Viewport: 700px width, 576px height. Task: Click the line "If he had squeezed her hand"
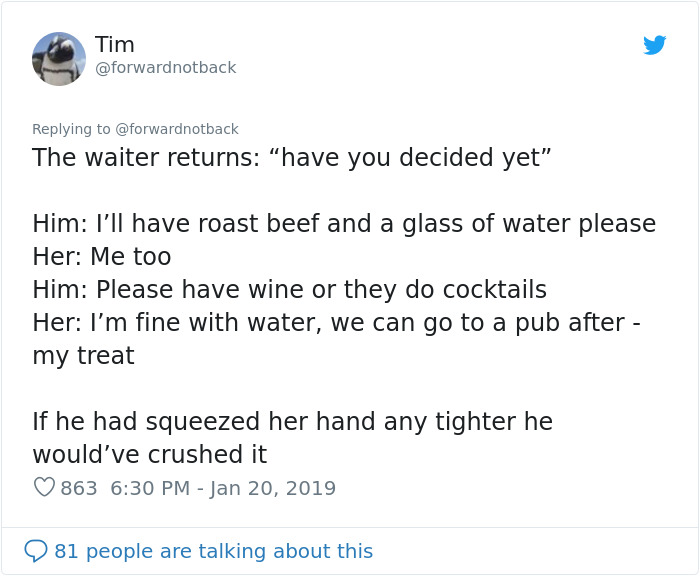tap(292, 421)
